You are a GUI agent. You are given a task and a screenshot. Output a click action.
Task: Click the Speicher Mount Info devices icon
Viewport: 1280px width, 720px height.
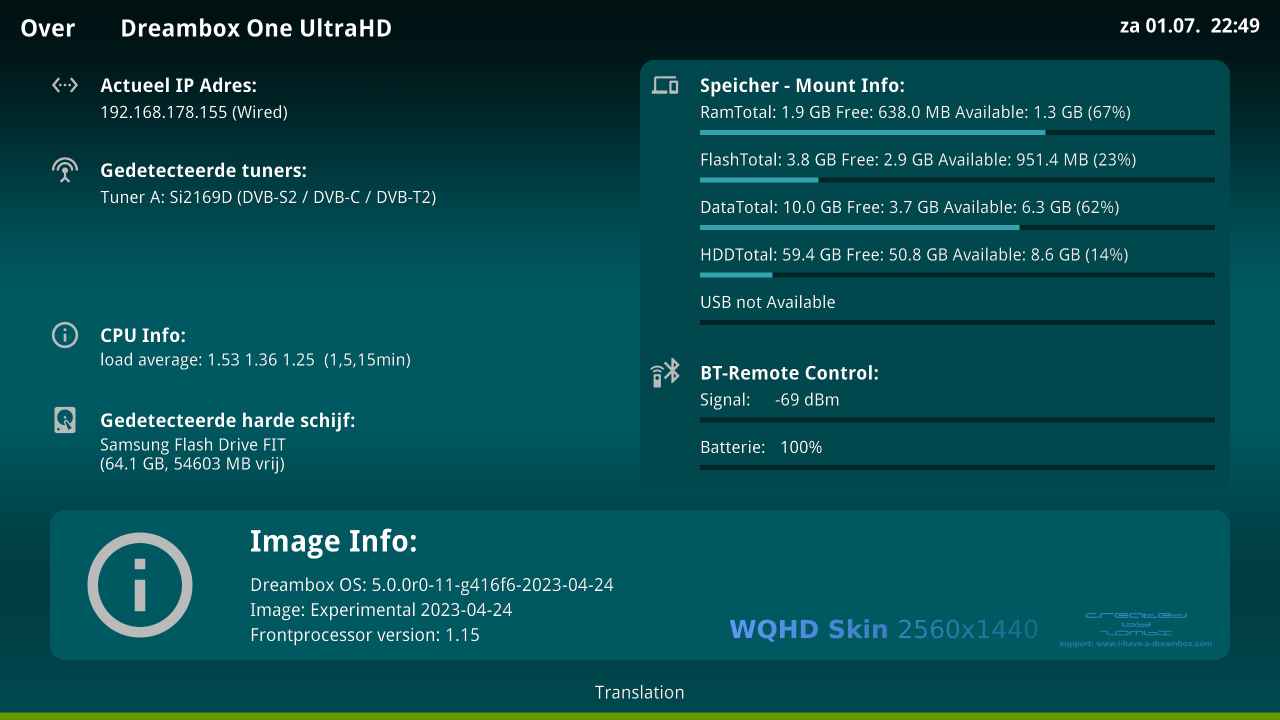[665, 86]
